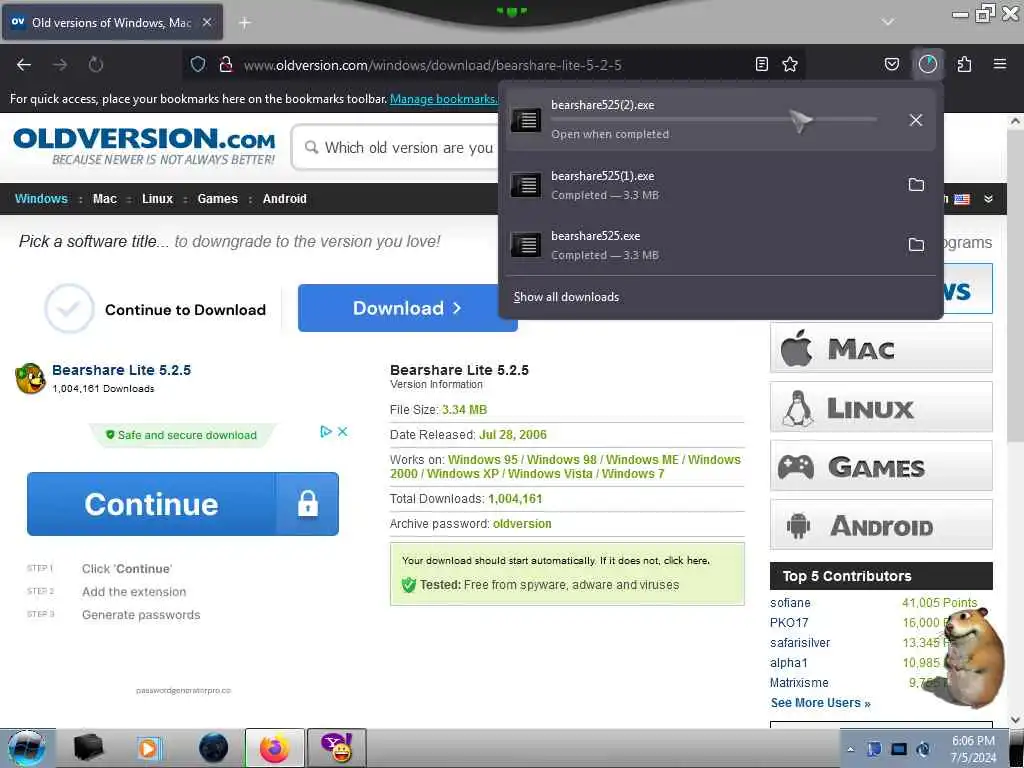1024x768 pixels.
Task: Open the Windows Start button
Action: pos(27,748)
